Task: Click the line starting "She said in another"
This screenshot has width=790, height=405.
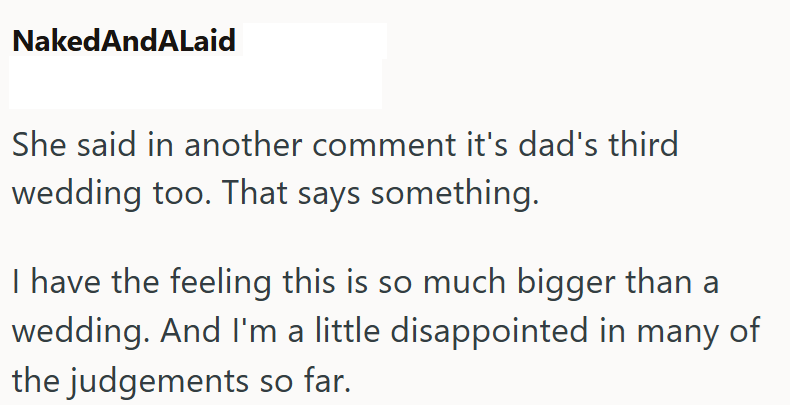Action: [345, 145]
